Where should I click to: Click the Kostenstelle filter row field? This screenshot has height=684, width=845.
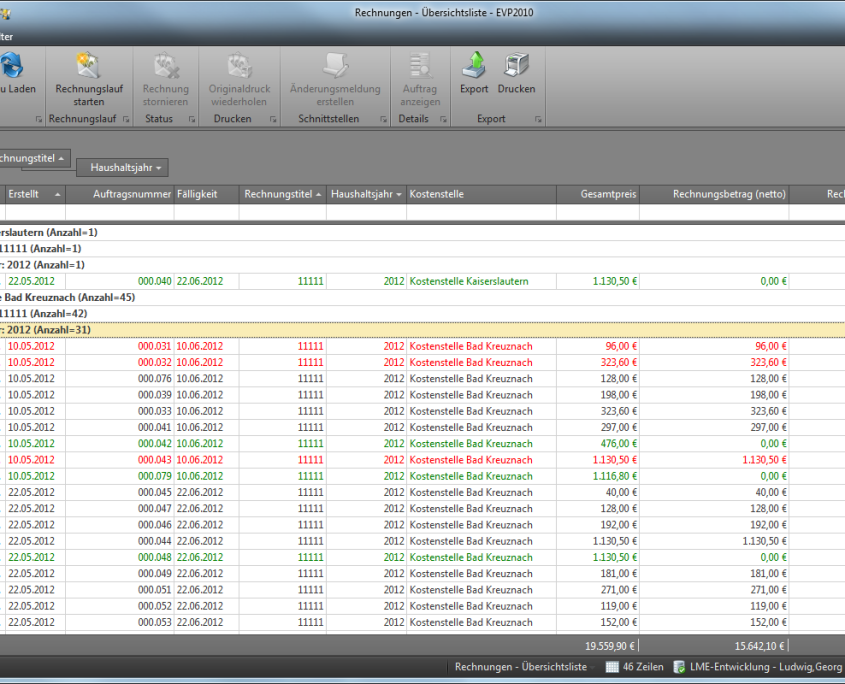[481, 212]
